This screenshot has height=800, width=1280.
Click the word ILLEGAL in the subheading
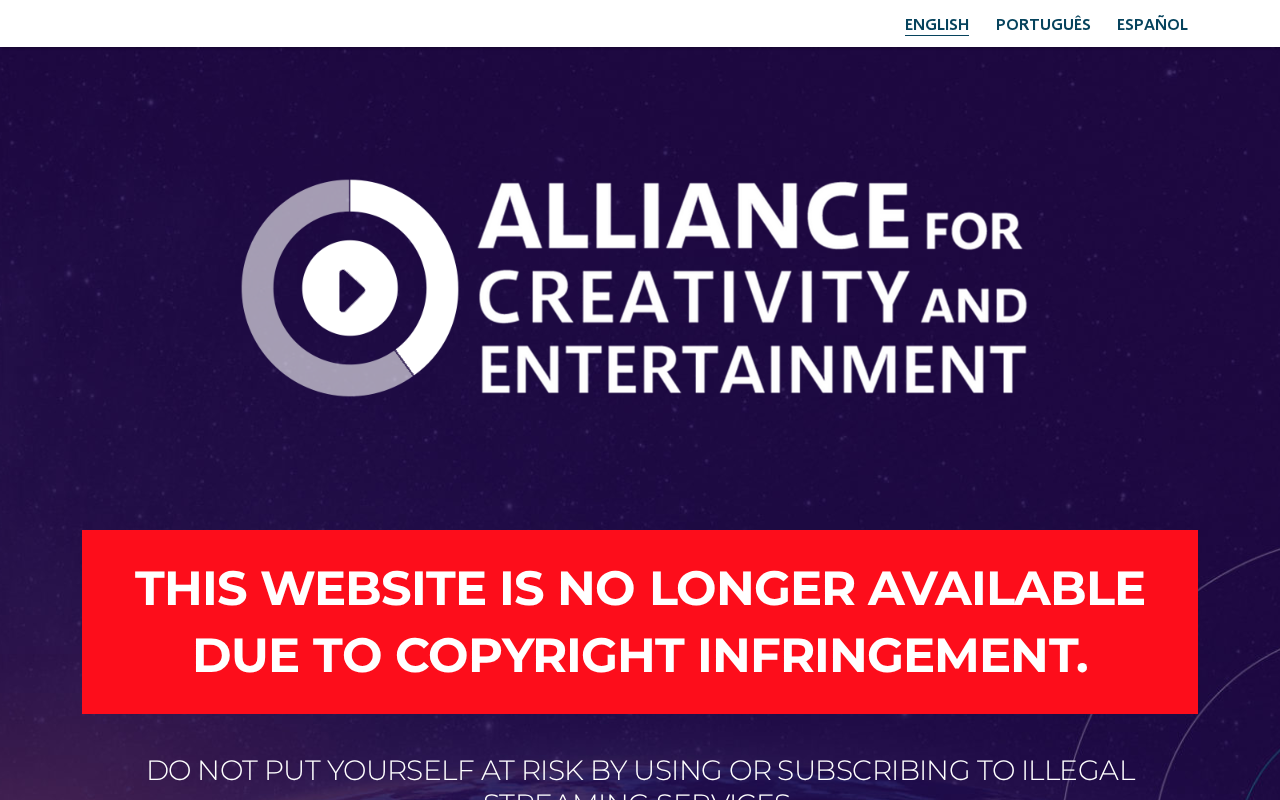(1078, 771)
